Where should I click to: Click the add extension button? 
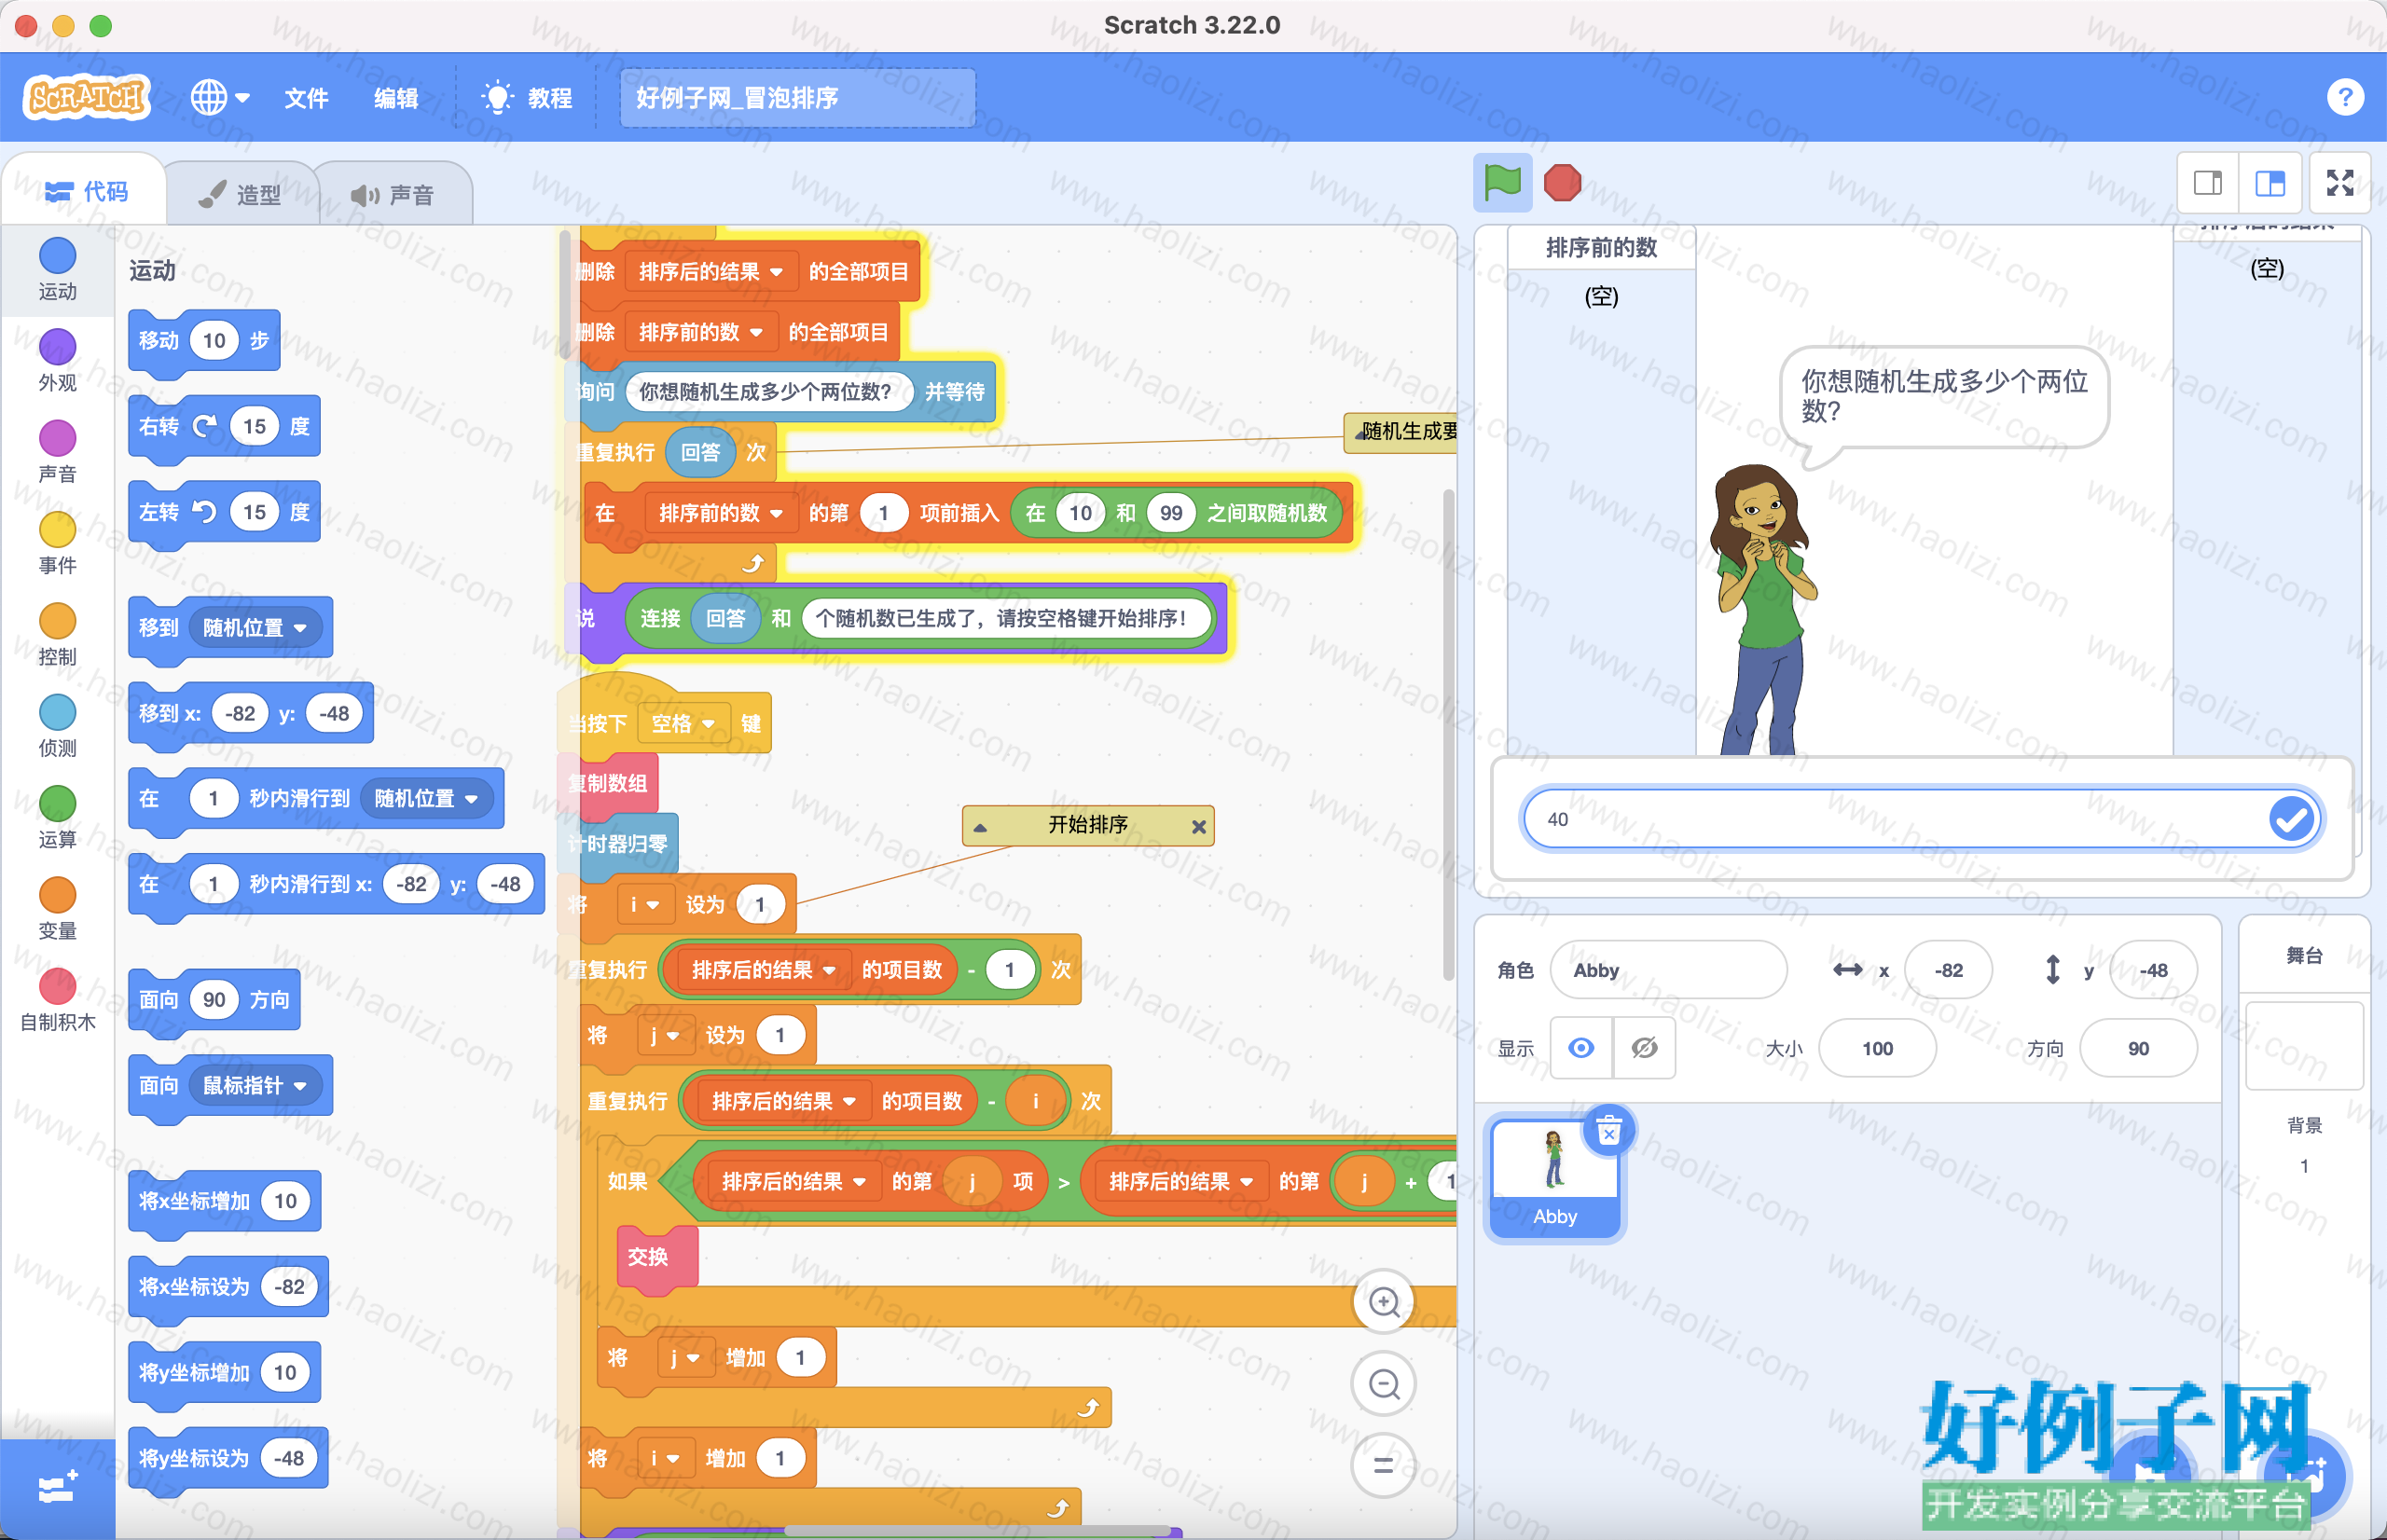(57, 1488)
